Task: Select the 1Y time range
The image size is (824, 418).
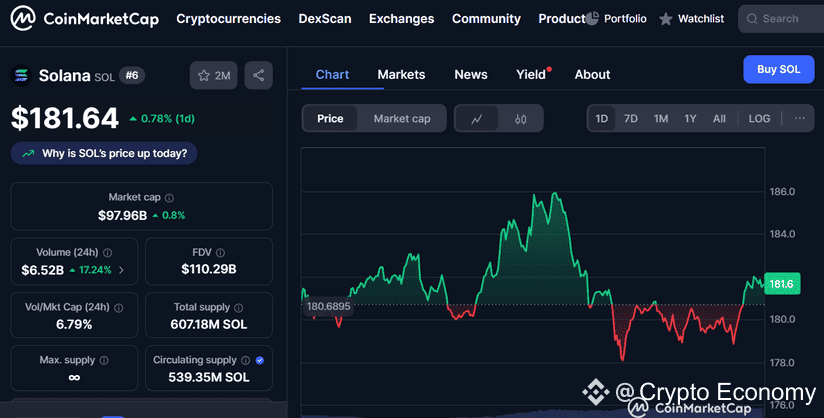Action: tap(690, 119)
